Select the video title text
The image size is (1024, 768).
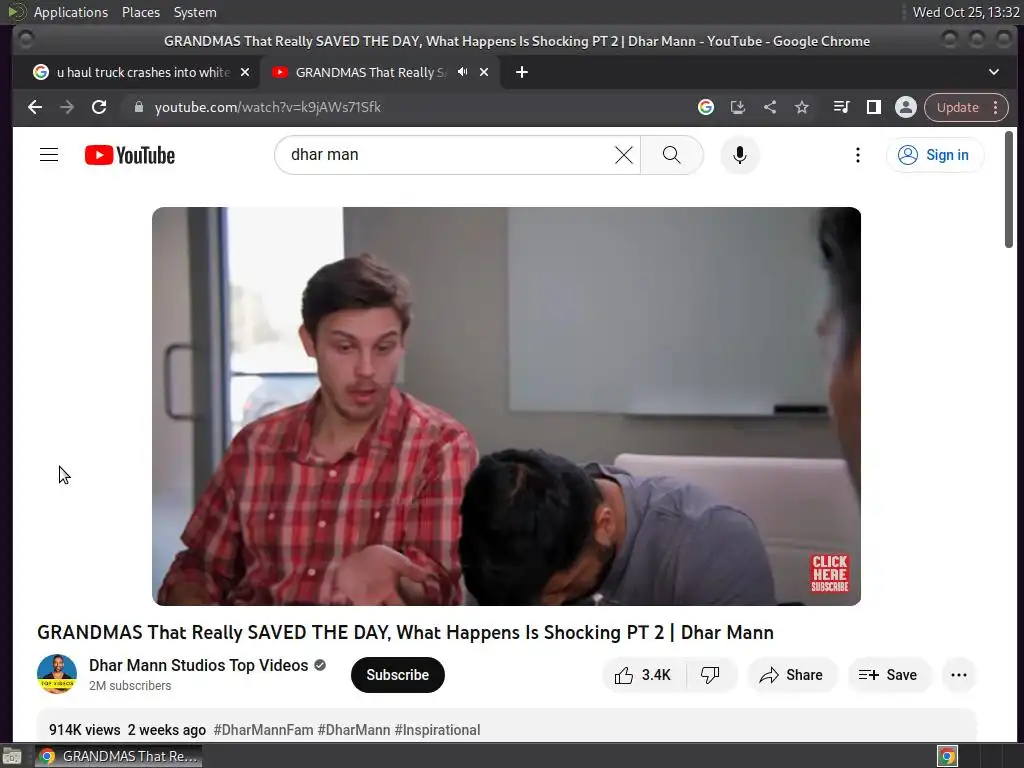coord(406,632)
